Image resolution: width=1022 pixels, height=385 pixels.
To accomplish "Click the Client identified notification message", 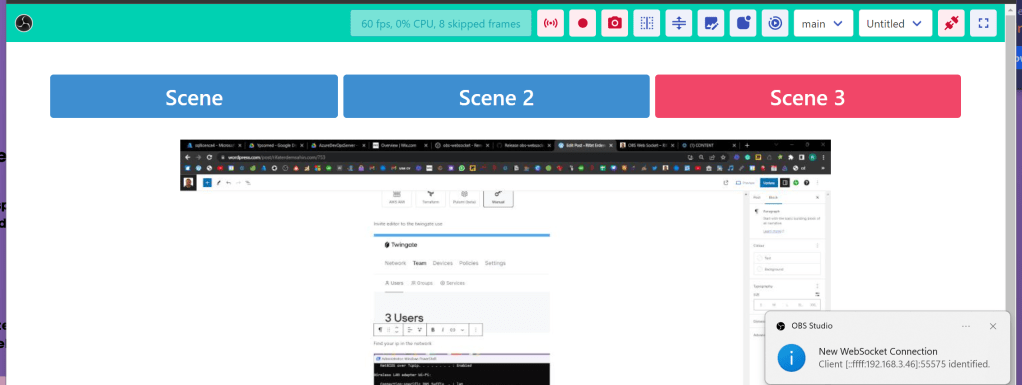I will click(904, 364).
